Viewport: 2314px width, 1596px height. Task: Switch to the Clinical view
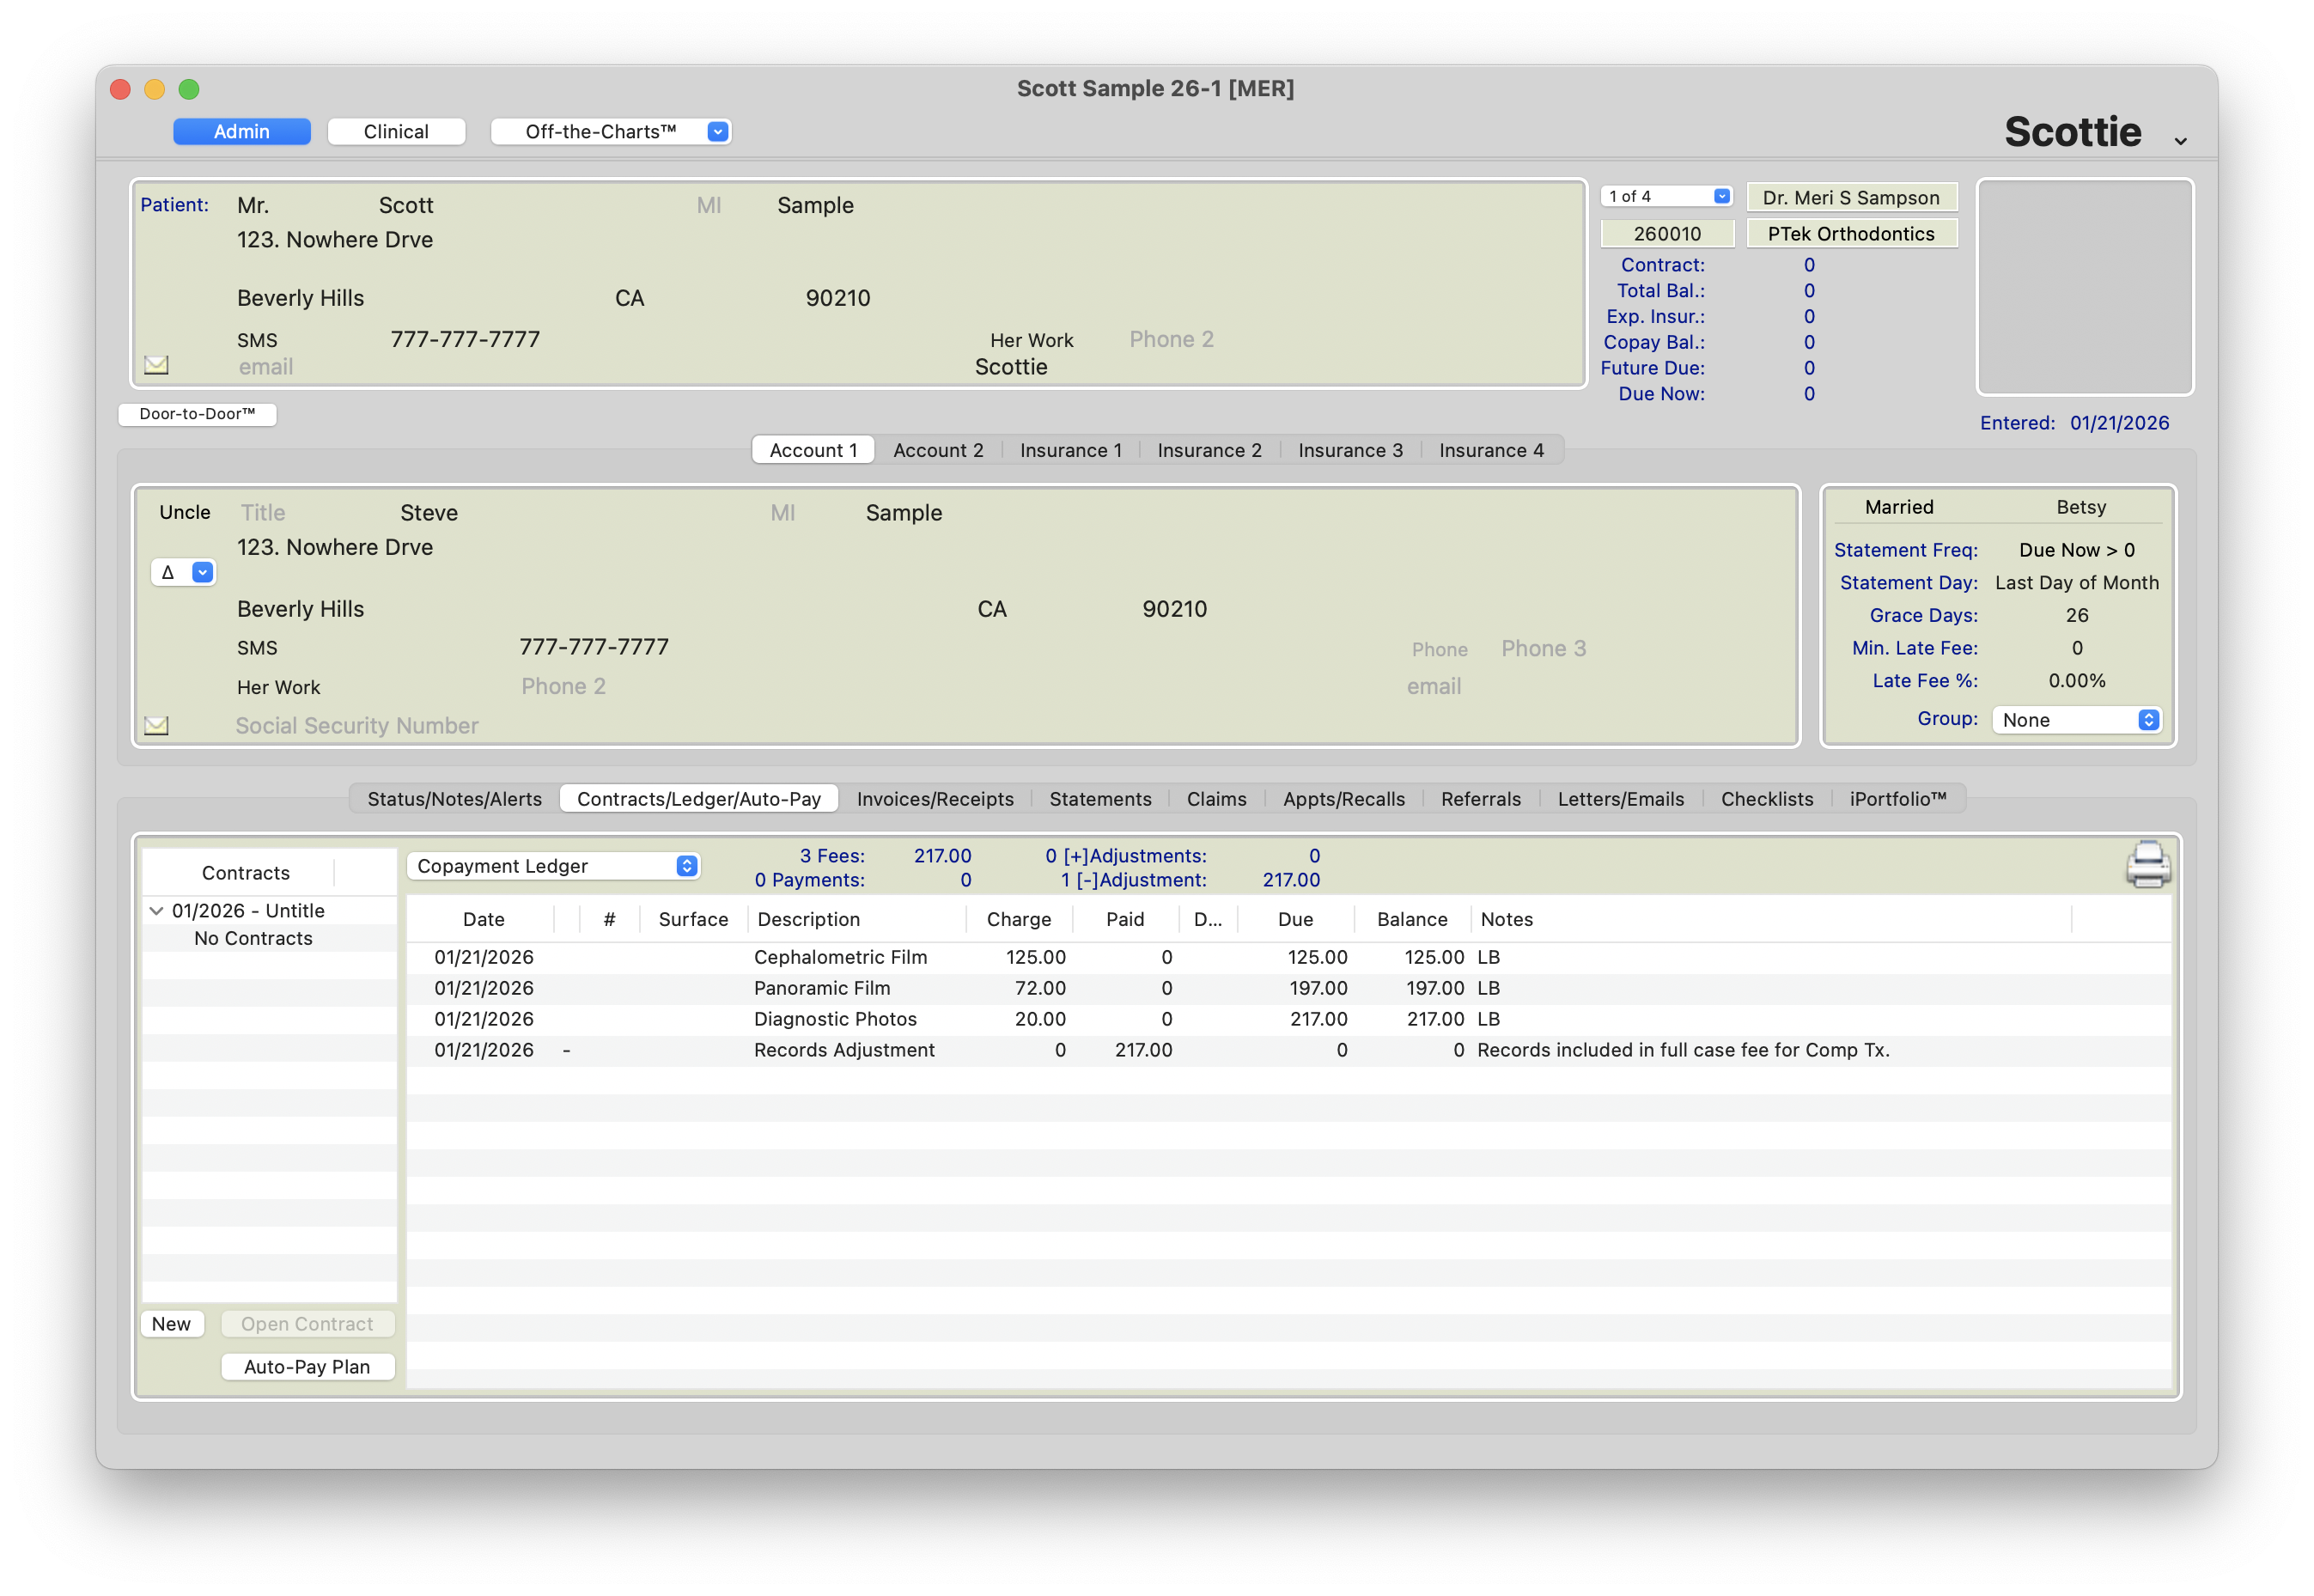click(396, 132)
